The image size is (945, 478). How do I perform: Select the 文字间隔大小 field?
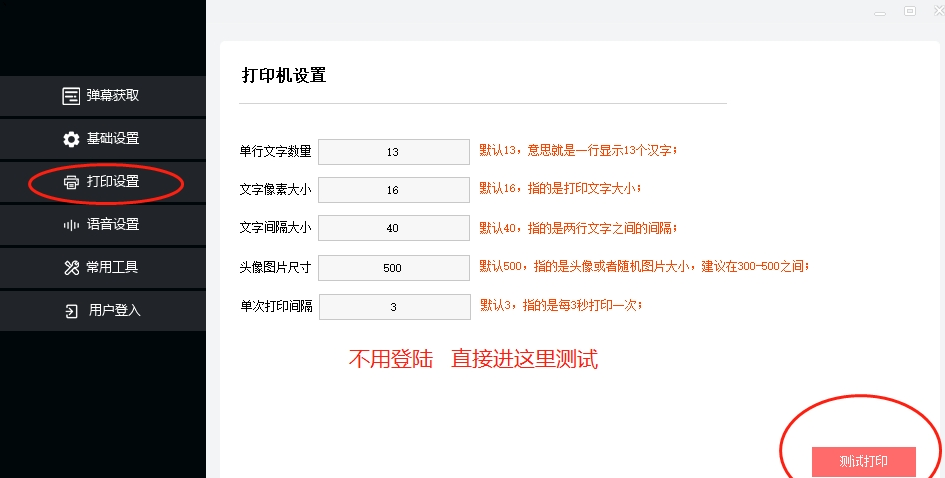(x=393, y=228)
